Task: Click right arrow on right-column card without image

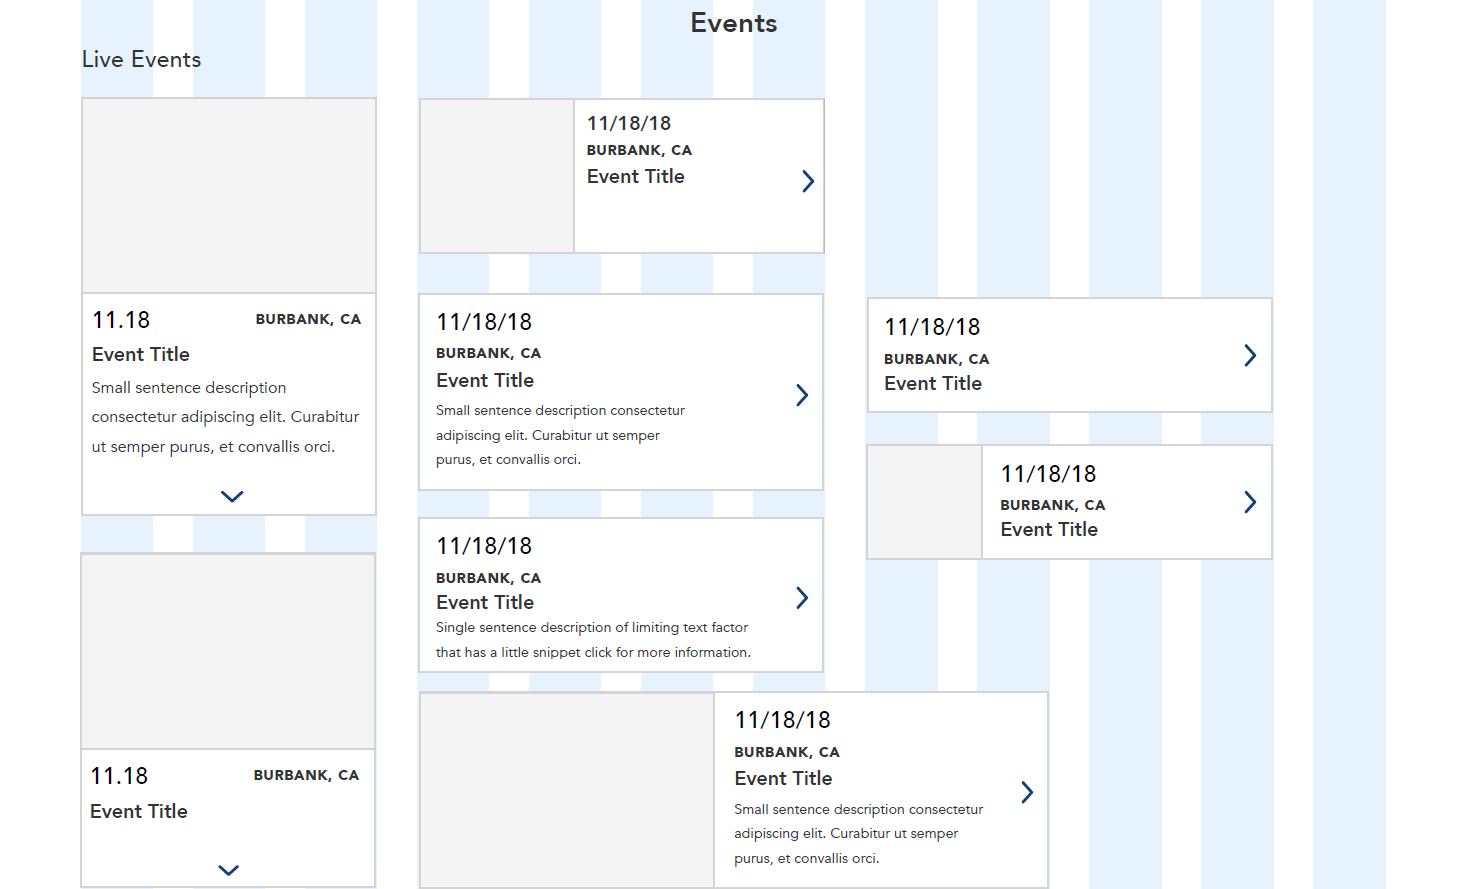Action: click(1250, 355)
